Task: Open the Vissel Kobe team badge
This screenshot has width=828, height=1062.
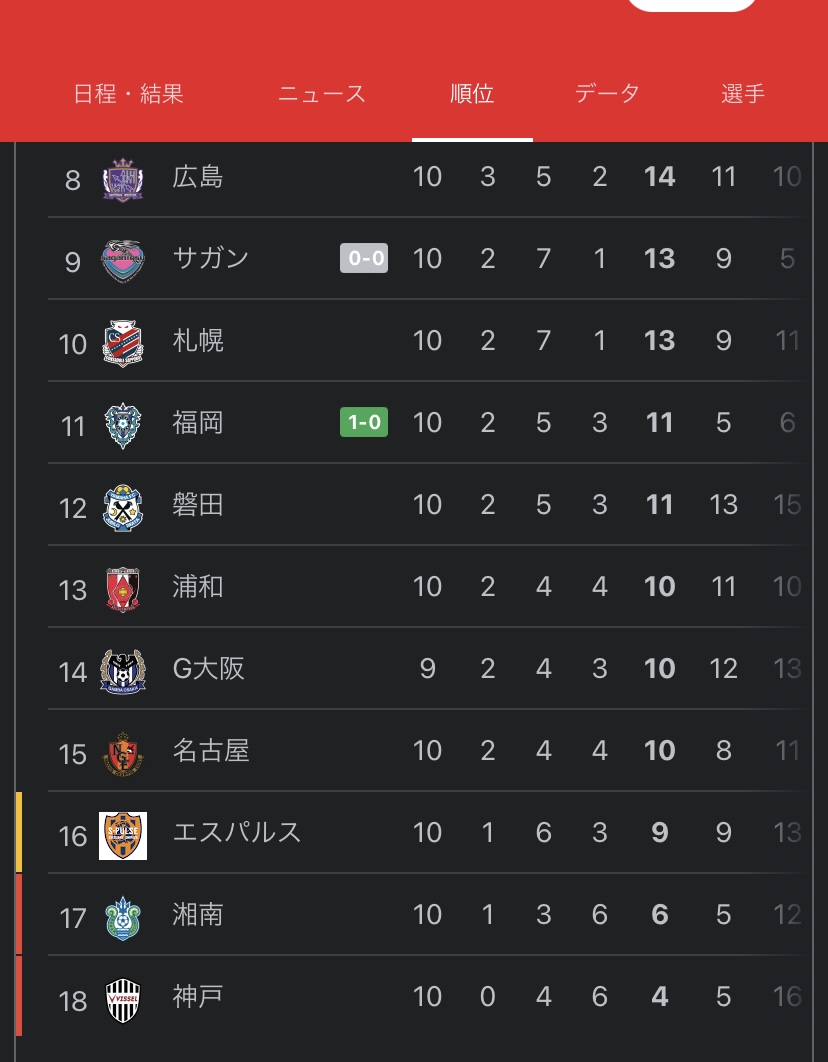Action: point(123,999)
